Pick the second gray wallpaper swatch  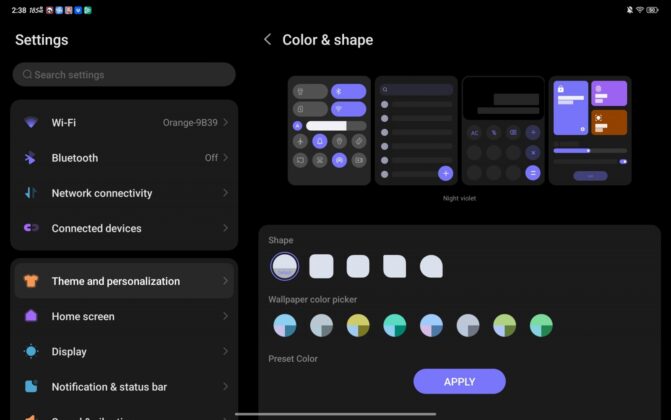468,325
